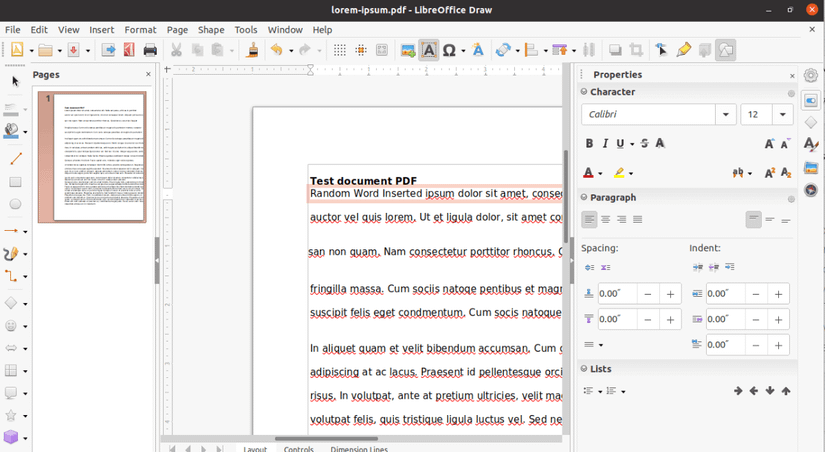Open the Insert Special Character tool

(449, 50)
